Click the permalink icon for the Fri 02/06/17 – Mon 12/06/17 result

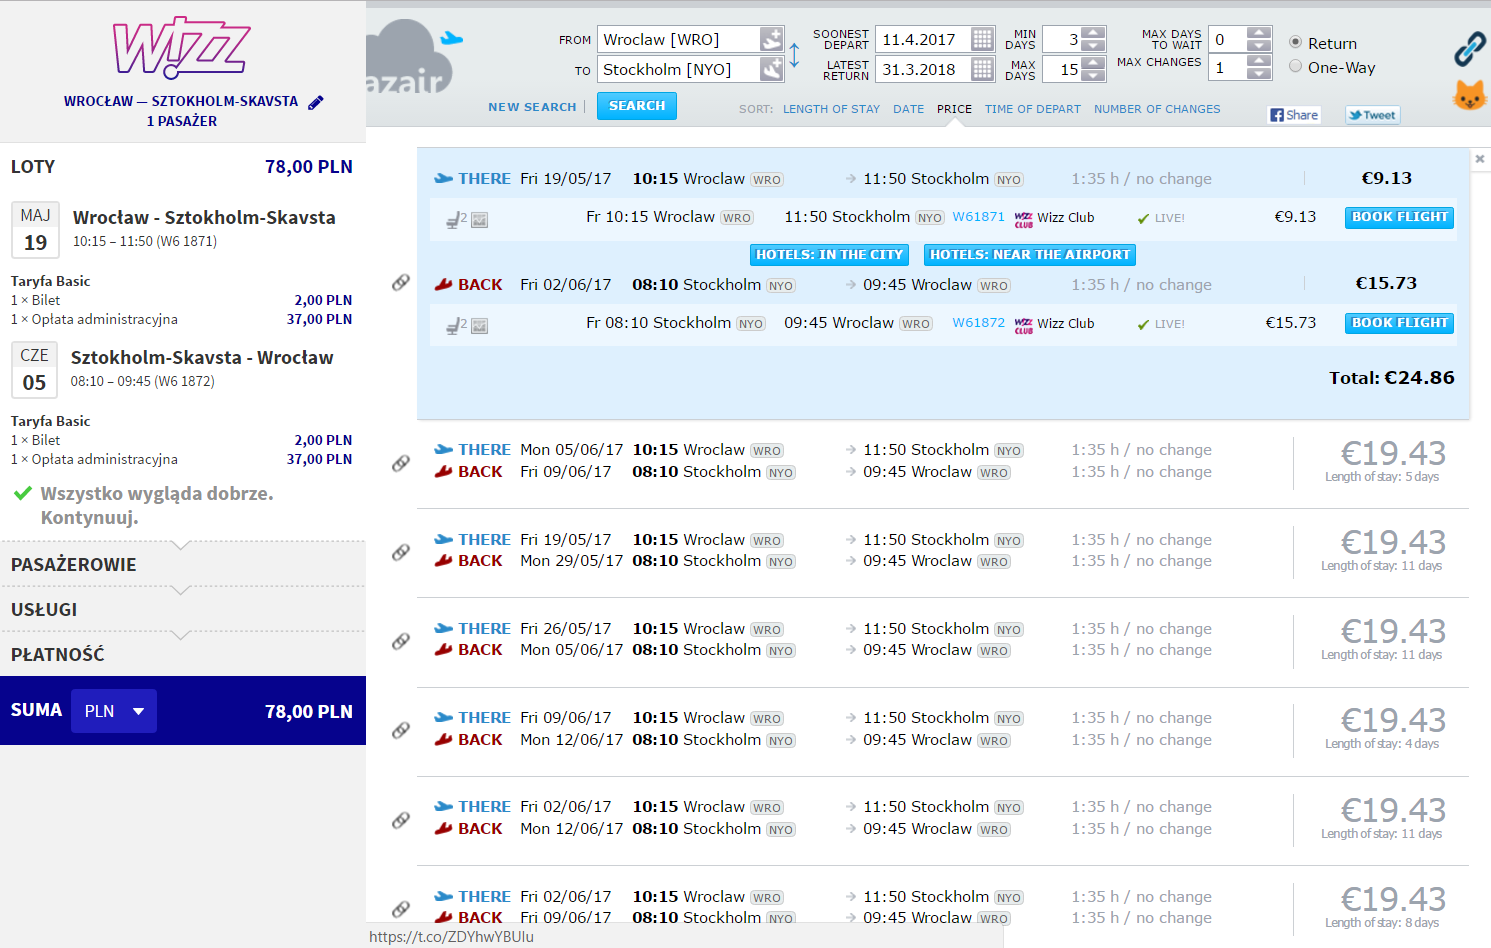[401, 820]
